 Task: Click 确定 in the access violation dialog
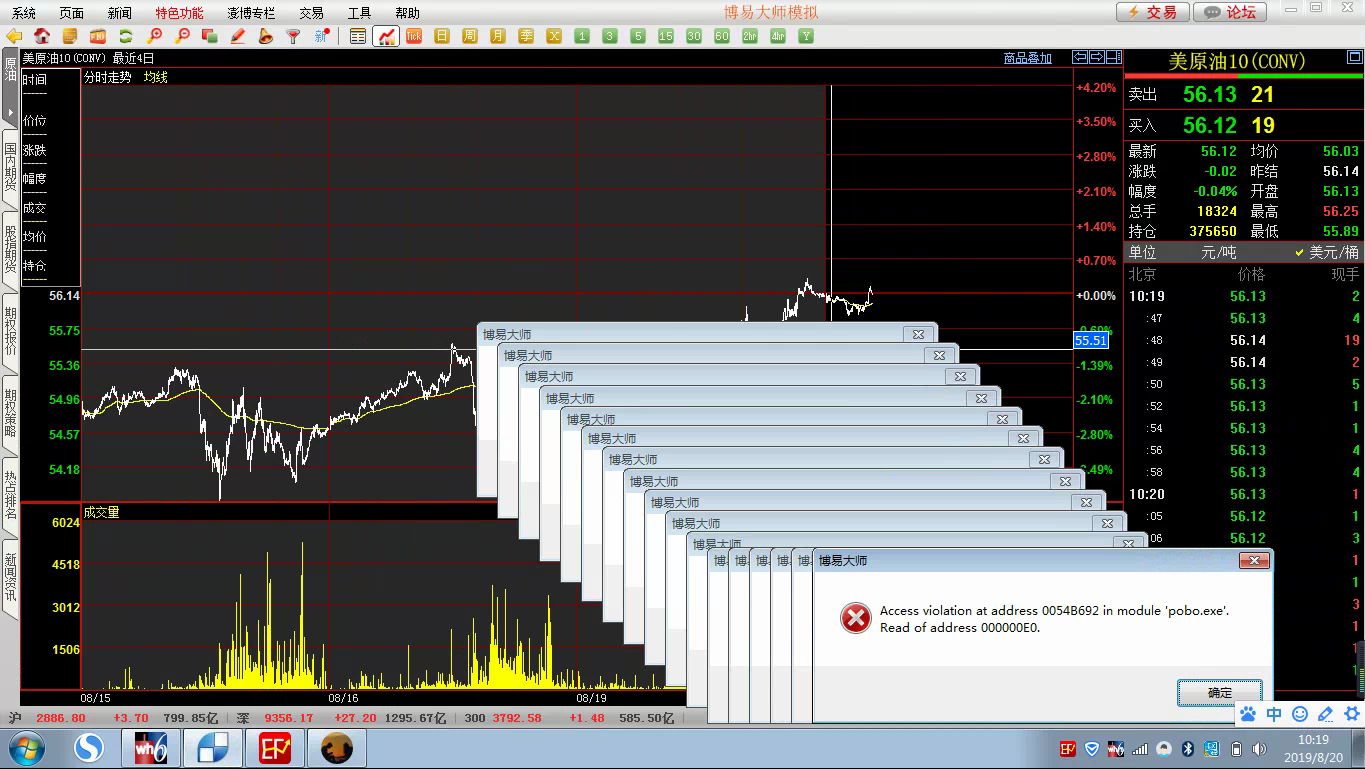coord(1219,692)
